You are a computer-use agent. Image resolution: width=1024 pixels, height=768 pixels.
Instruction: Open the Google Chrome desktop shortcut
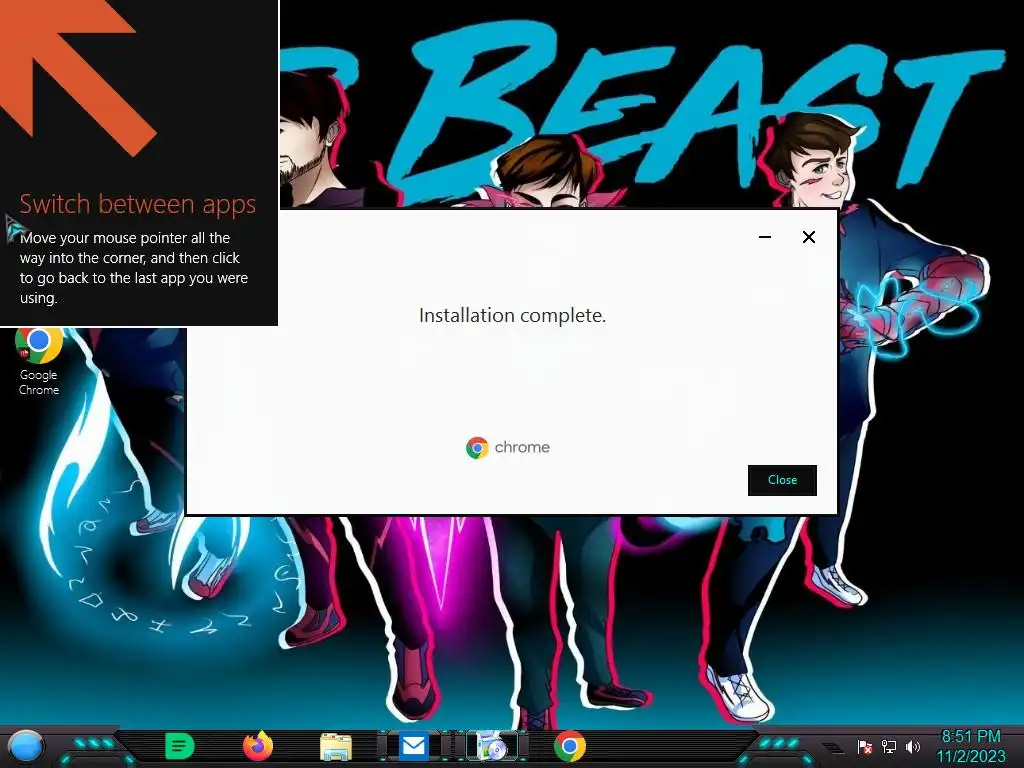39,361
